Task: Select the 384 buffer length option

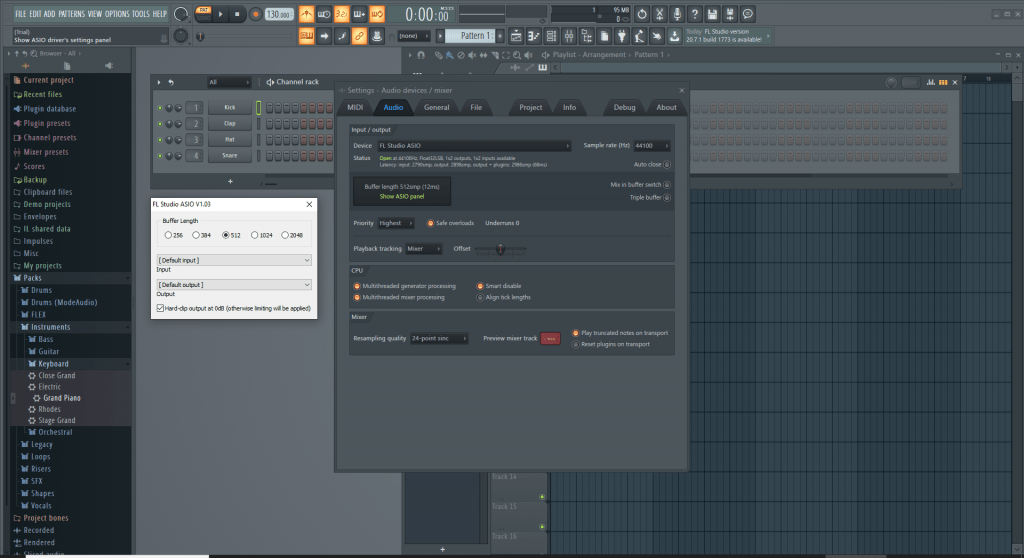Action: point(196,235)
